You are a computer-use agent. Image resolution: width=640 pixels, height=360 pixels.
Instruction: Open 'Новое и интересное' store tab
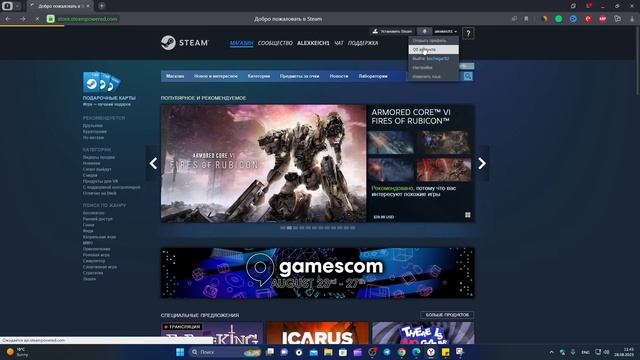(x=216, y=76)
